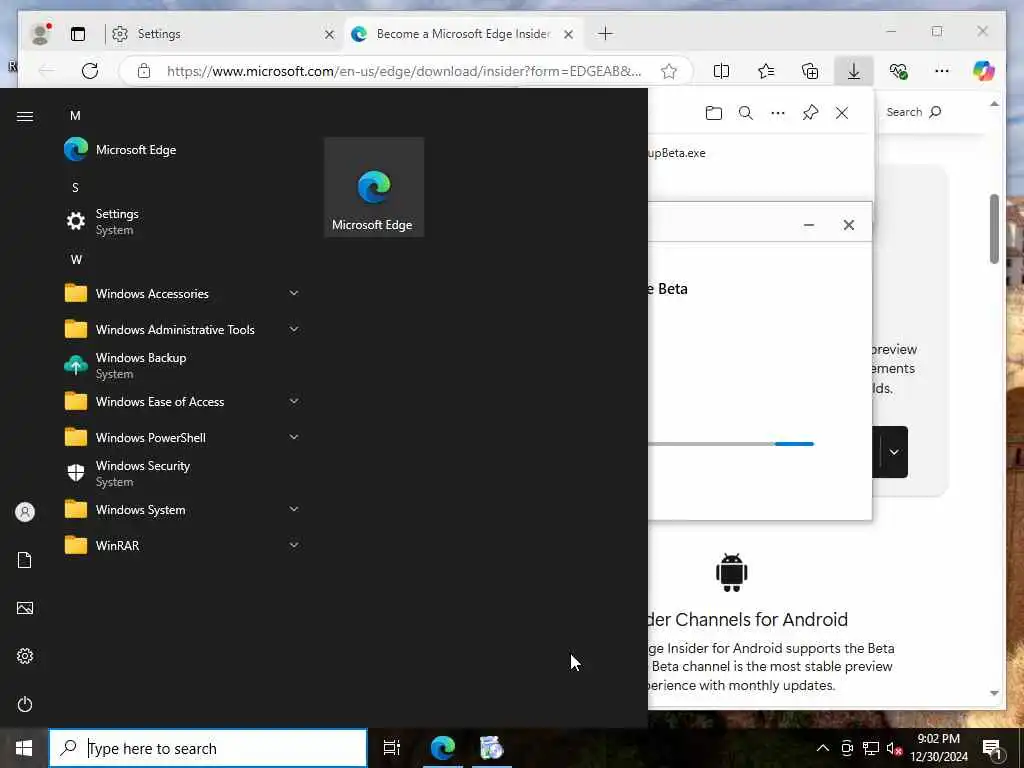This screenshot has width=1024, height=768.
Task: Click the installer progress bar
Action: [731, 444]
